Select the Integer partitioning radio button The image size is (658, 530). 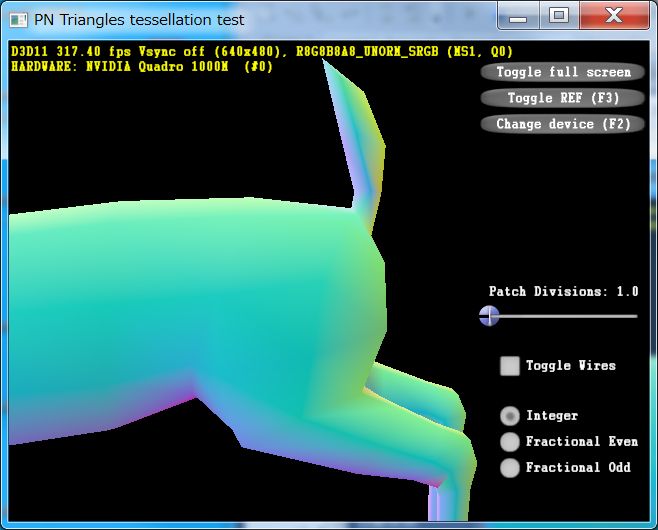coord(510,416)
